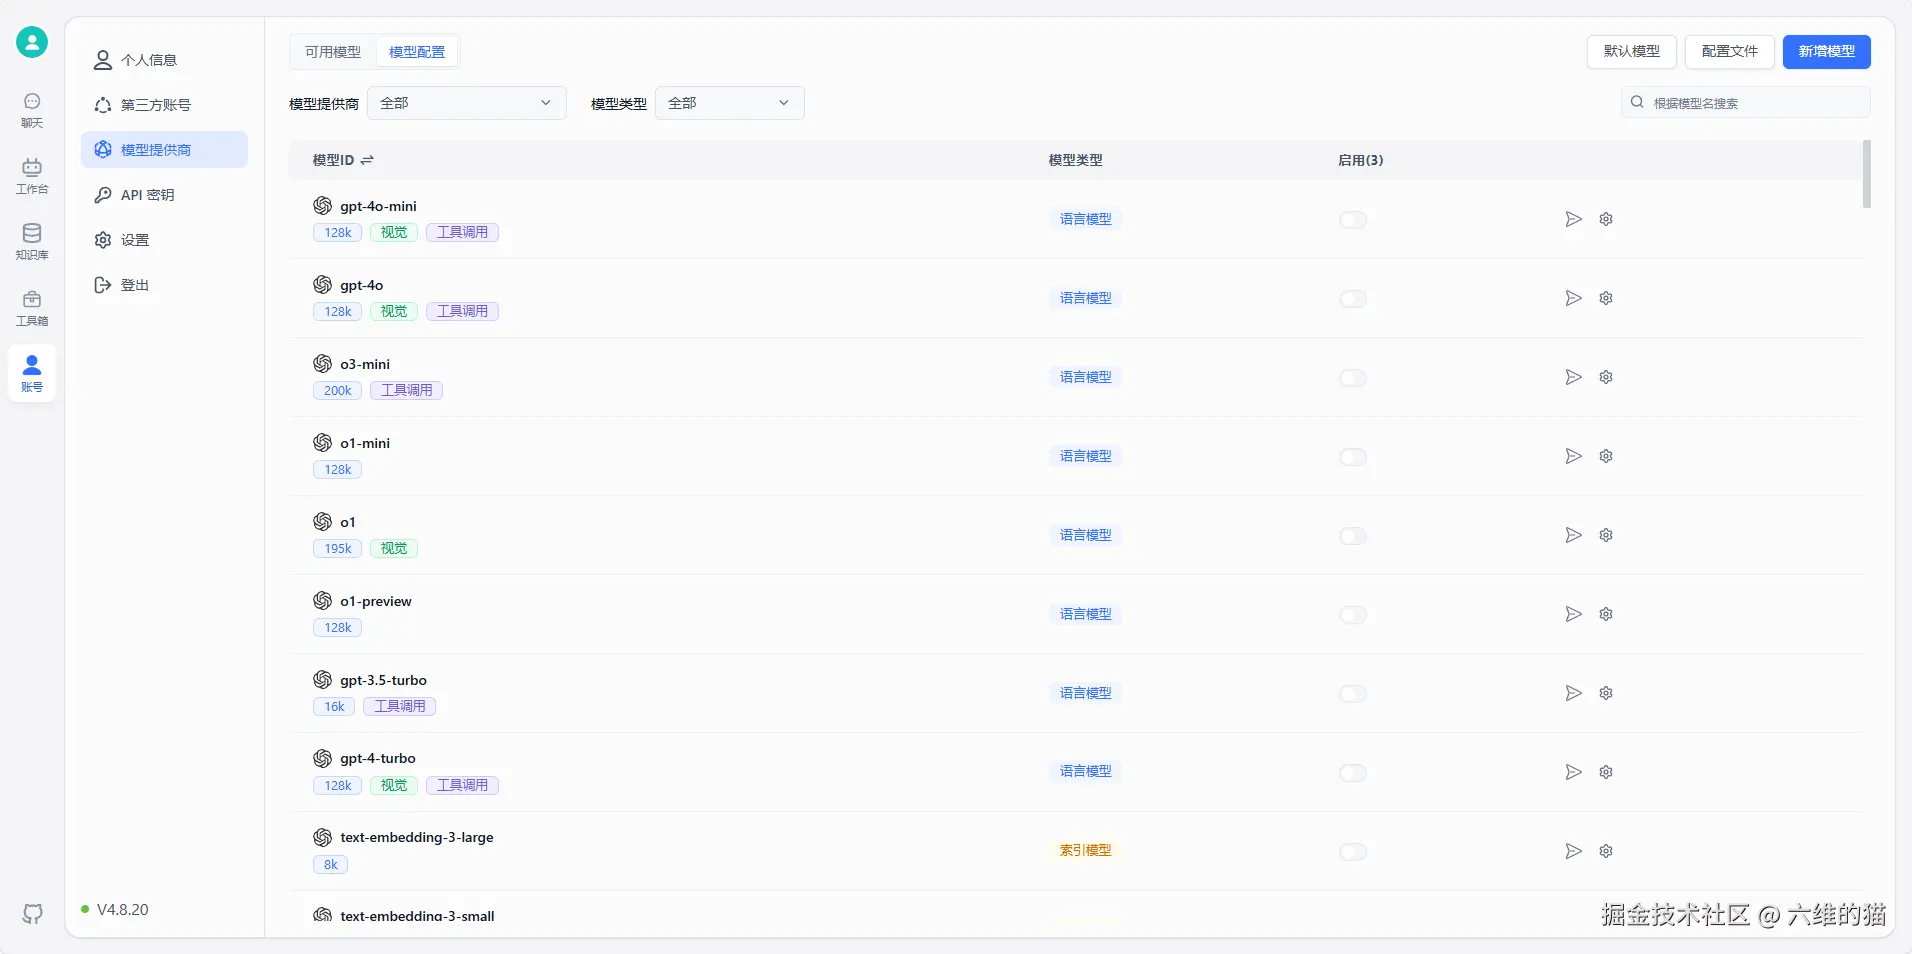Focus the model name search field

pyautogui.click(x=1745, y=103)
